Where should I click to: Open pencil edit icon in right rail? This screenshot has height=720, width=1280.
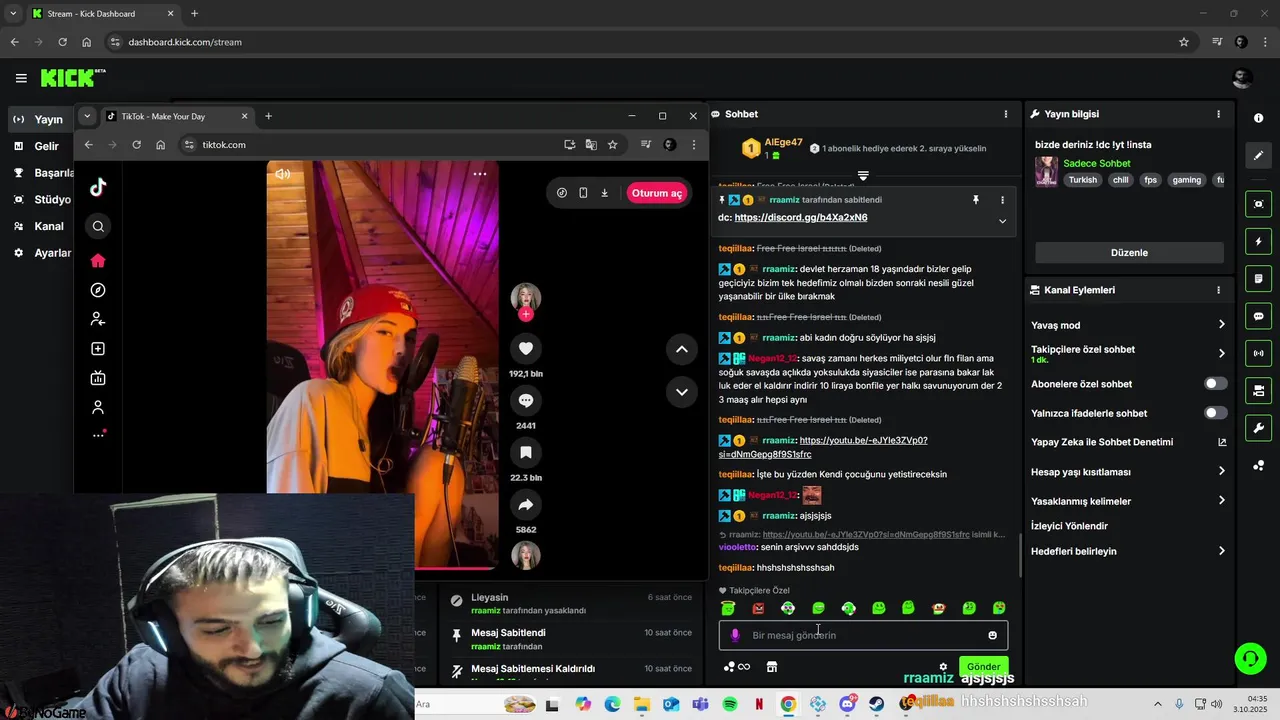[1258, 156]
